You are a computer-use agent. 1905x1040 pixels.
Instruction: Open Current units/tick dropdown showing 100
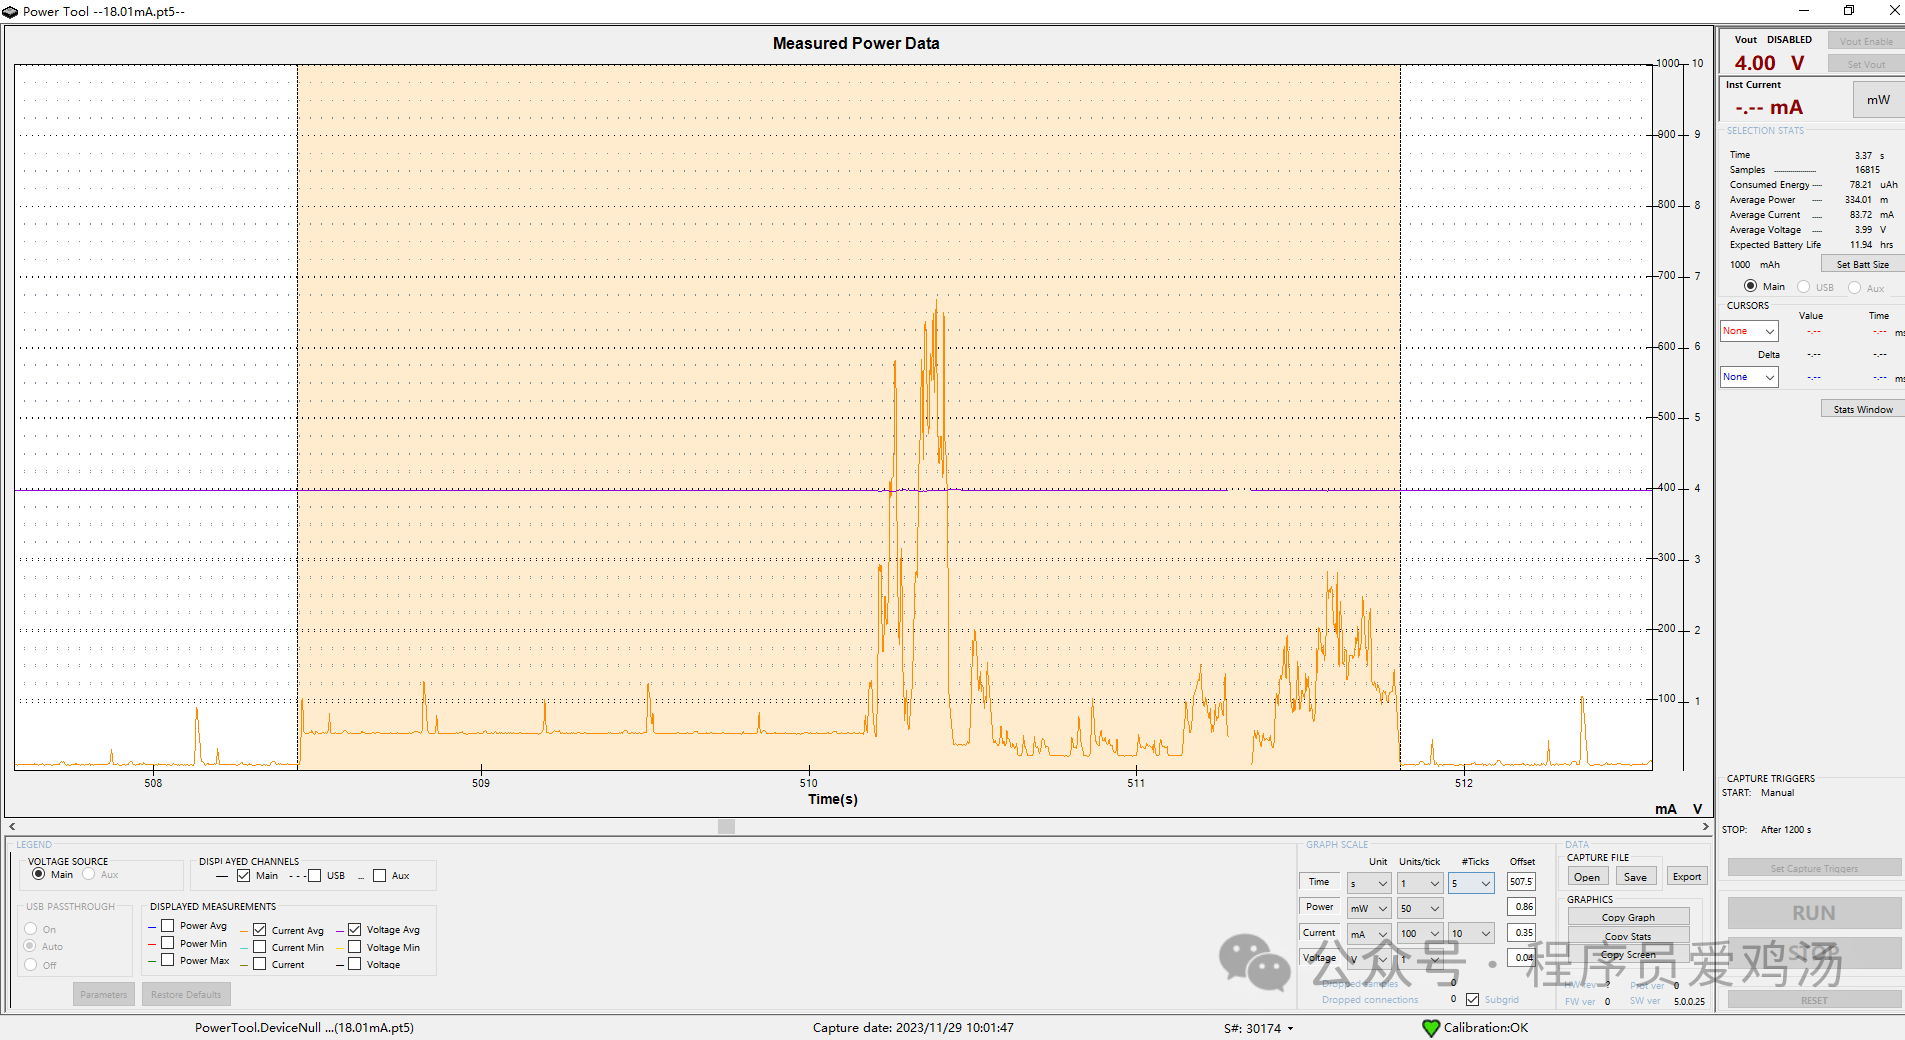click(x=1420, y=934)
